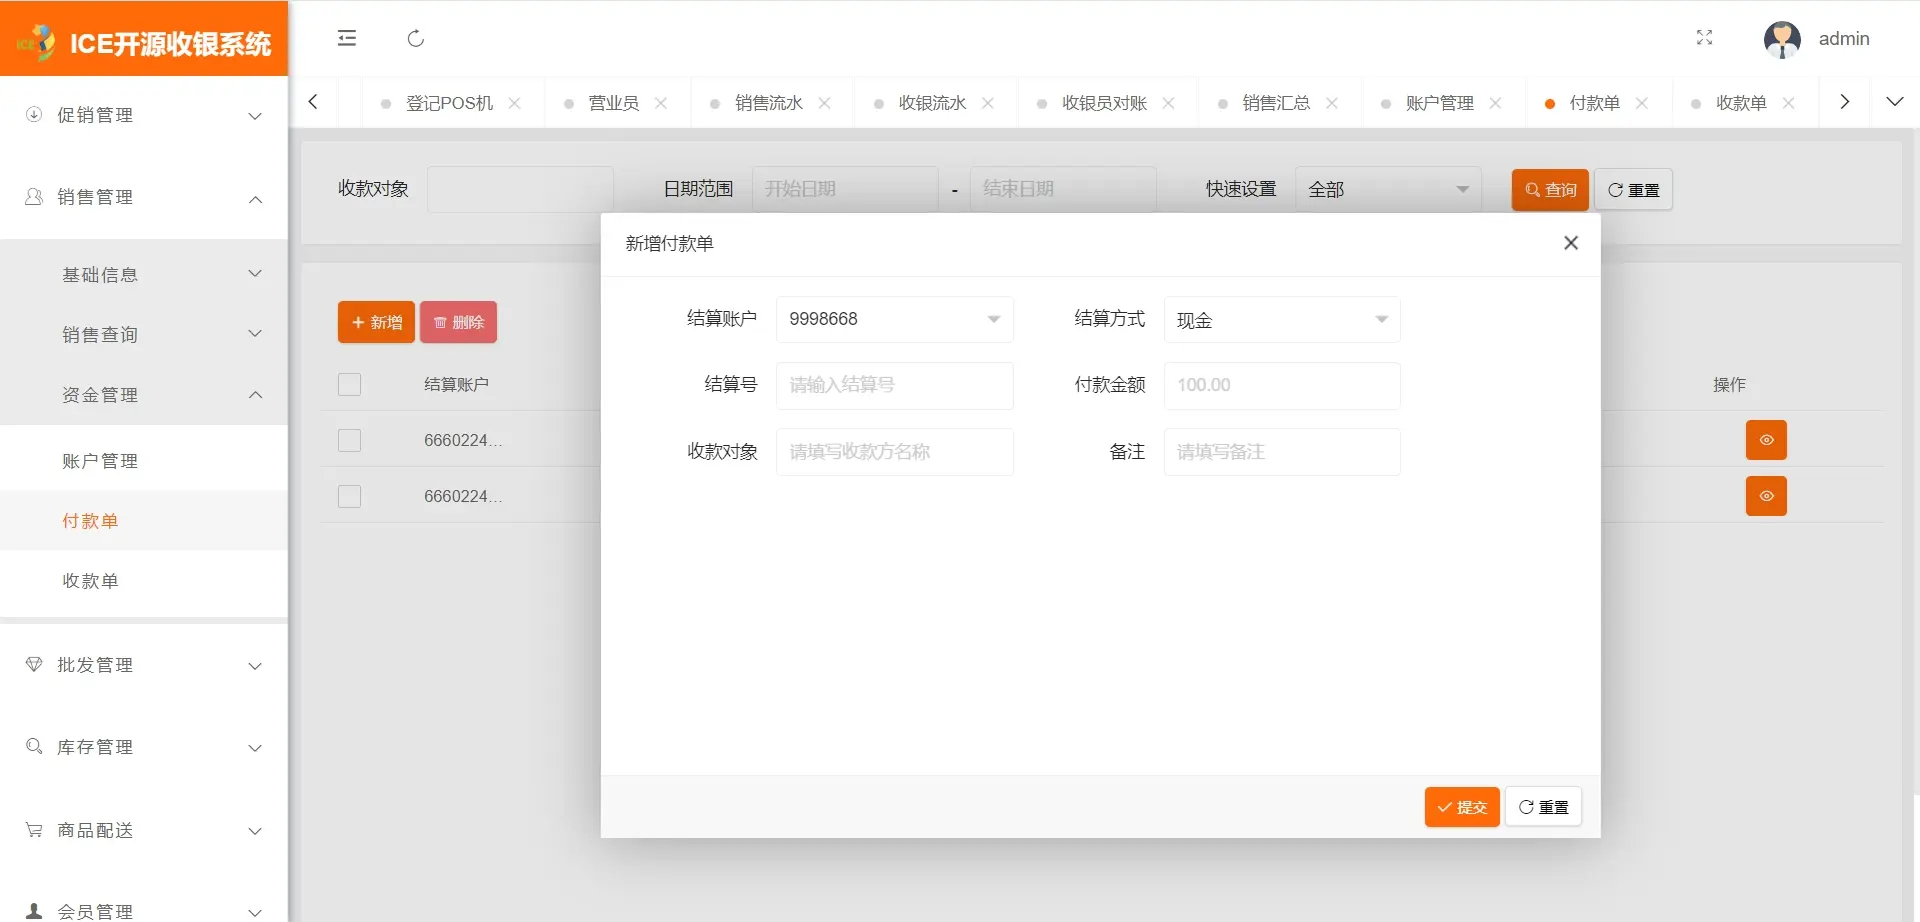1920x922 pixels.
Task: Expand the 会员管理 menu
Action: pyautogui.click(x=144, y=911)
